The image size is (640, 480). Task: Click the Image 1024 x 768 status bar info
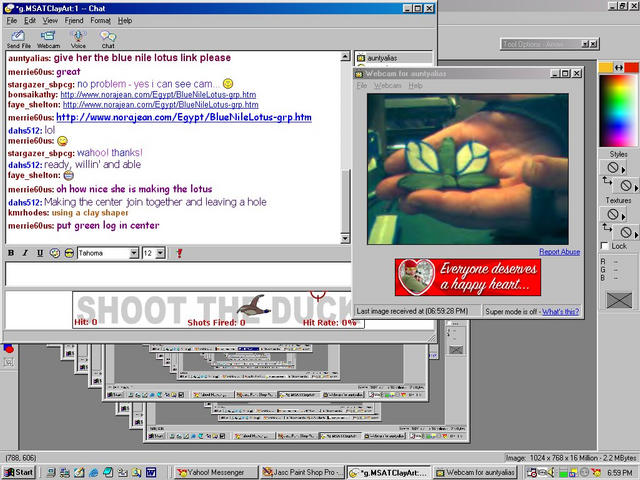(x=571, y=458)
